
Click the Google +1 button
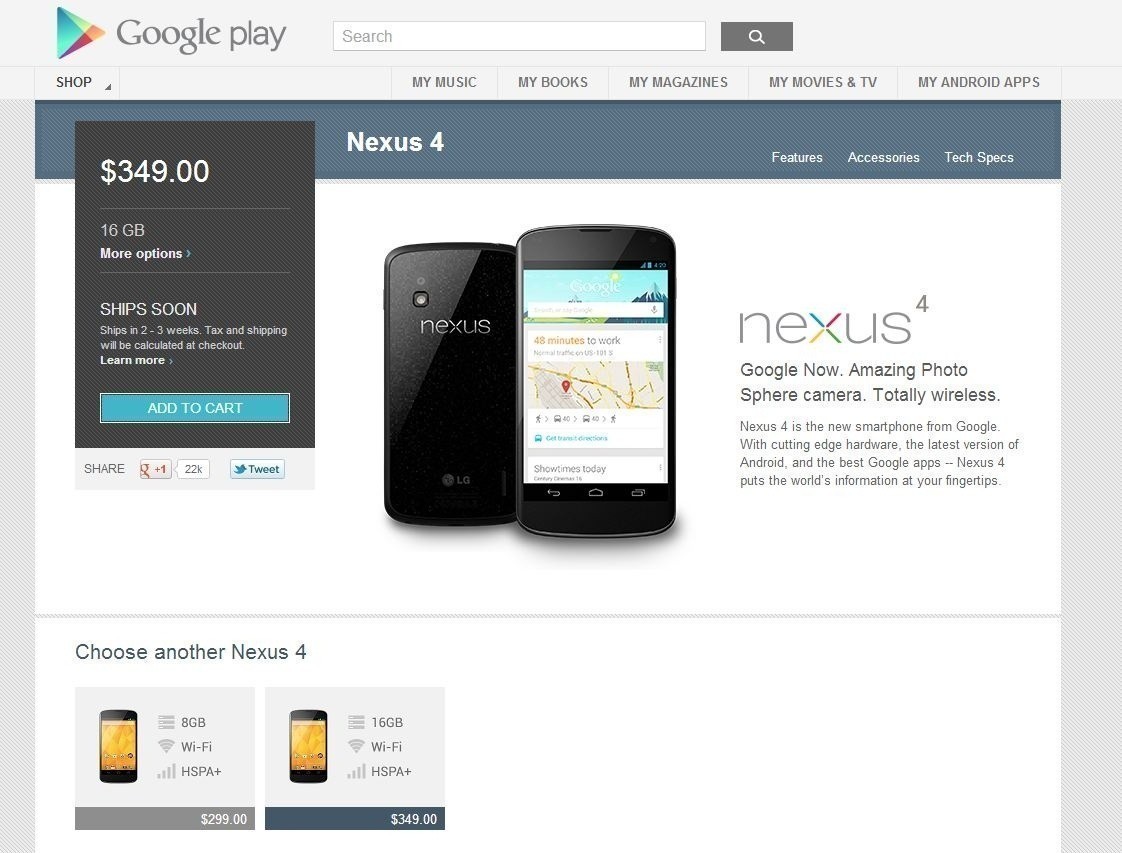(x=155, y=469)
